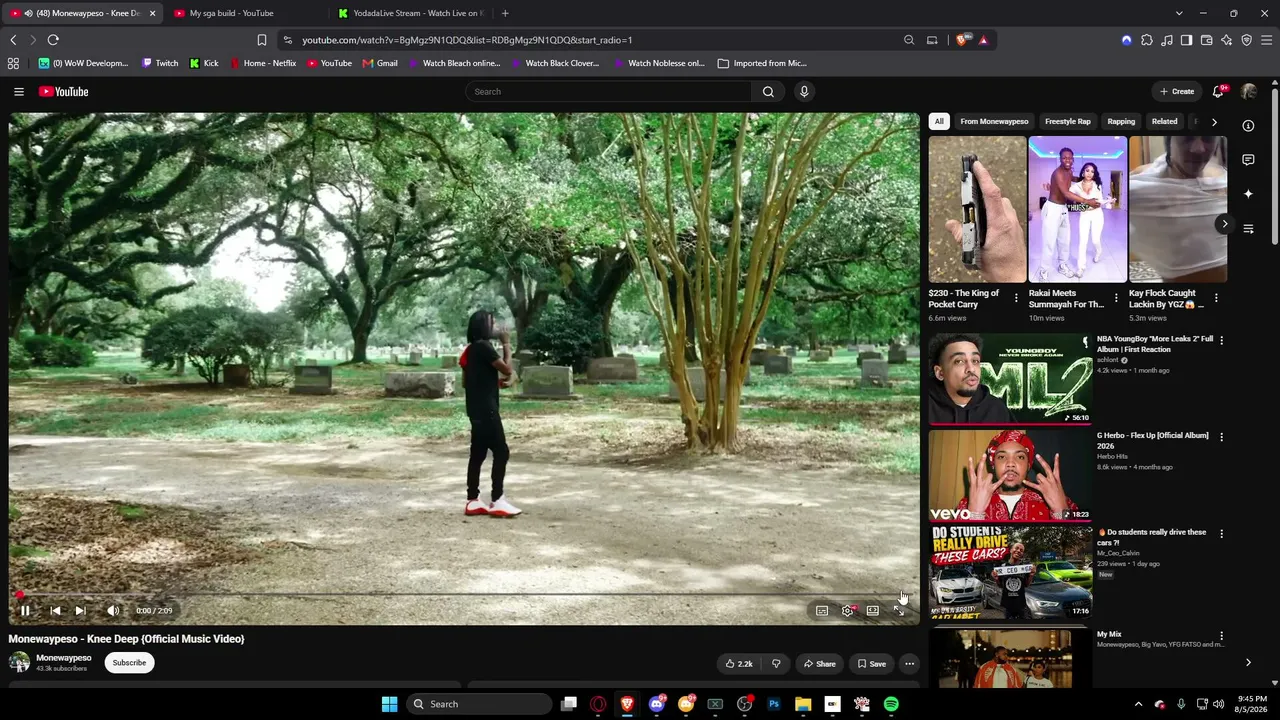Show more Shorts with the shelf arrow
Viewport: 1280px width, 720px height.
(1224, 224)
